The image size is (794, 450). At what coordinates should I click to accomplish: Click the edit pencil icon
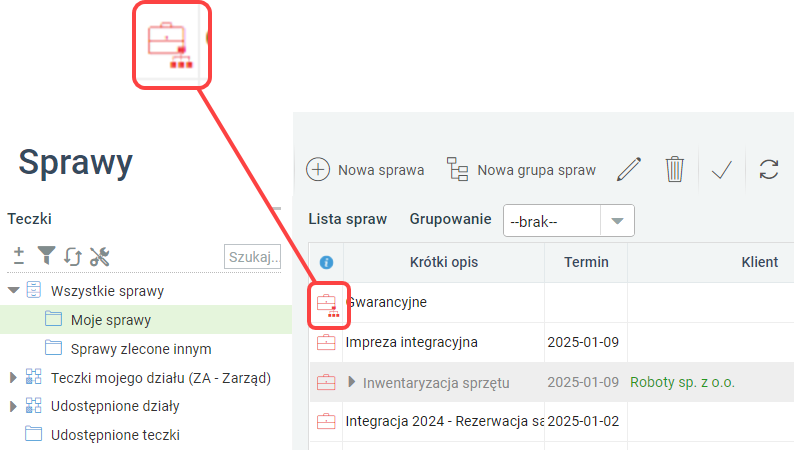[629, 169]
